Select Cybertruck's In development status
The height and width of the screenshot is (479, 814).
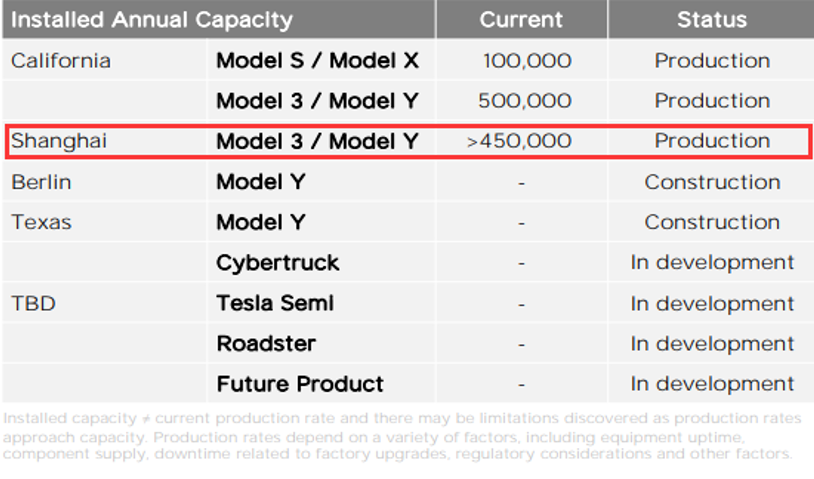coord(712,263)
